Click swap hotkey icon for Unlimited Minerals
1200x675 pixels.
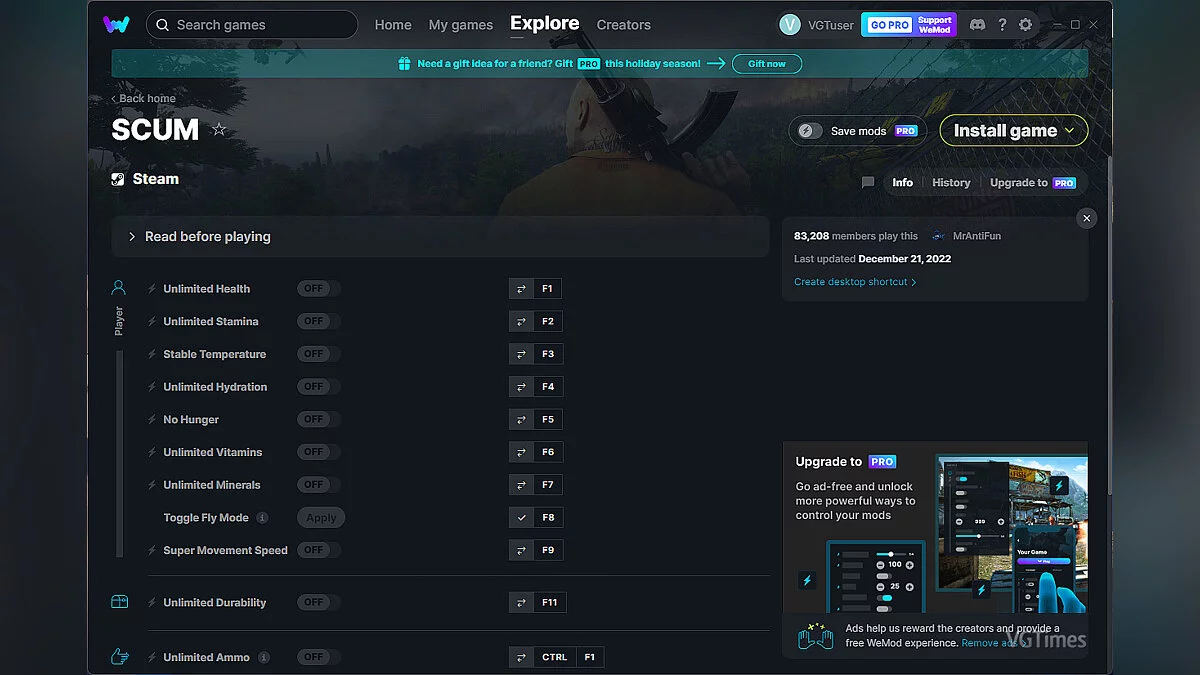coord(521,485)
